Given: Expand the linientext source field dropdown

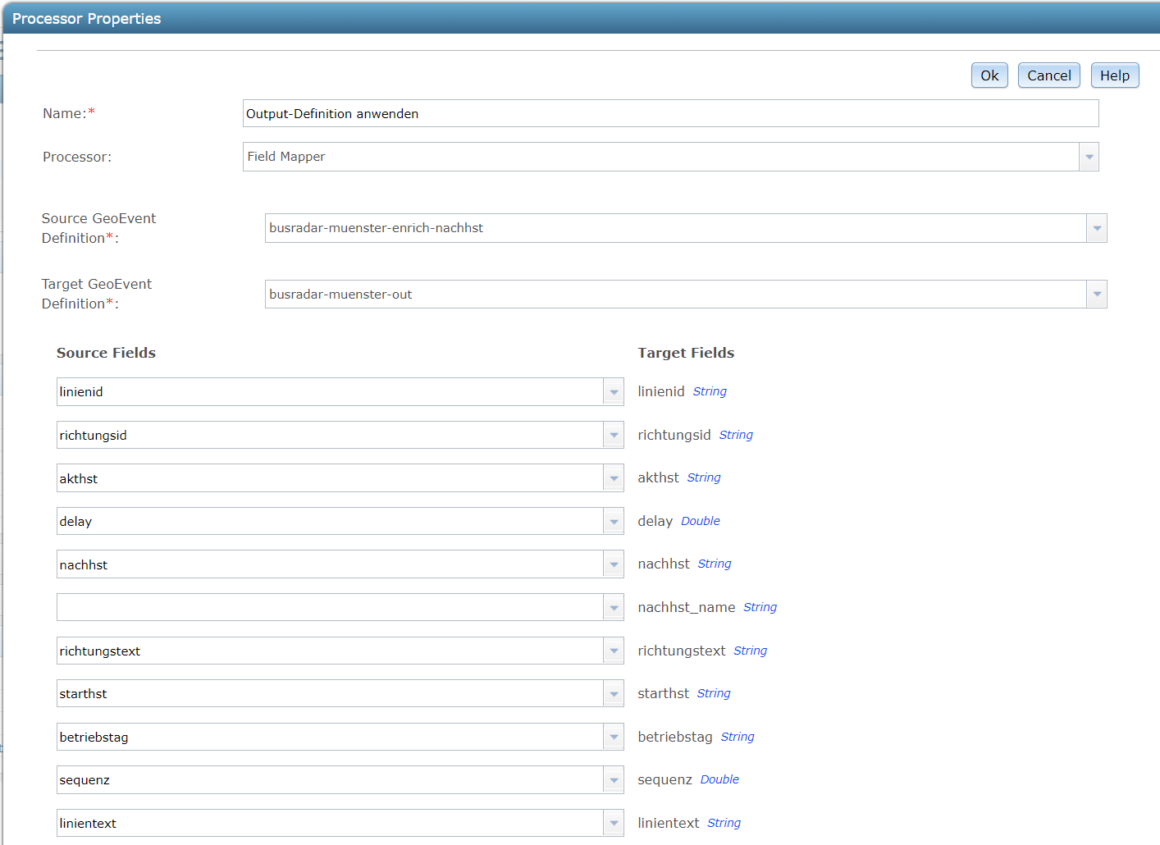Looking at the screenshot, I should coord(614,823).
